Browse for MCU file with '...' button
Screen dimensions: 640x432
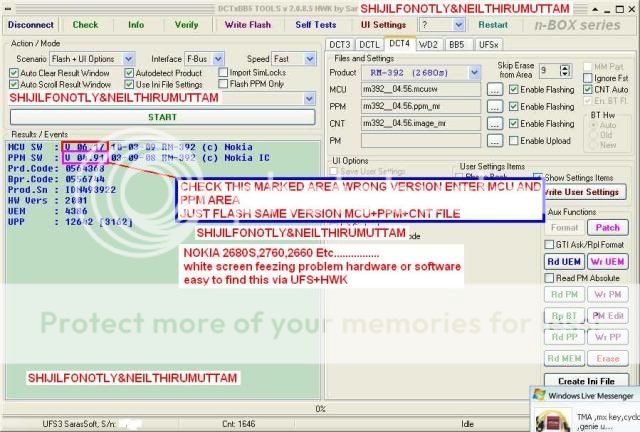tap(494, 89)
